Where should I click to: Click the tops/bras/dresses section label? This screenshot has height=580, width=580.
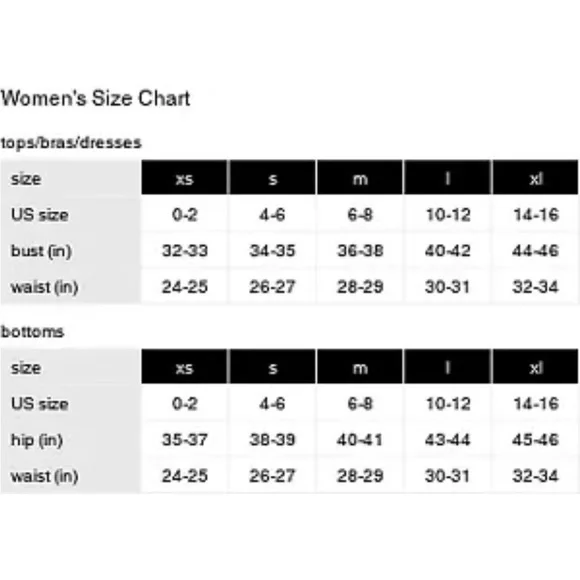click(x=71, y=142)
